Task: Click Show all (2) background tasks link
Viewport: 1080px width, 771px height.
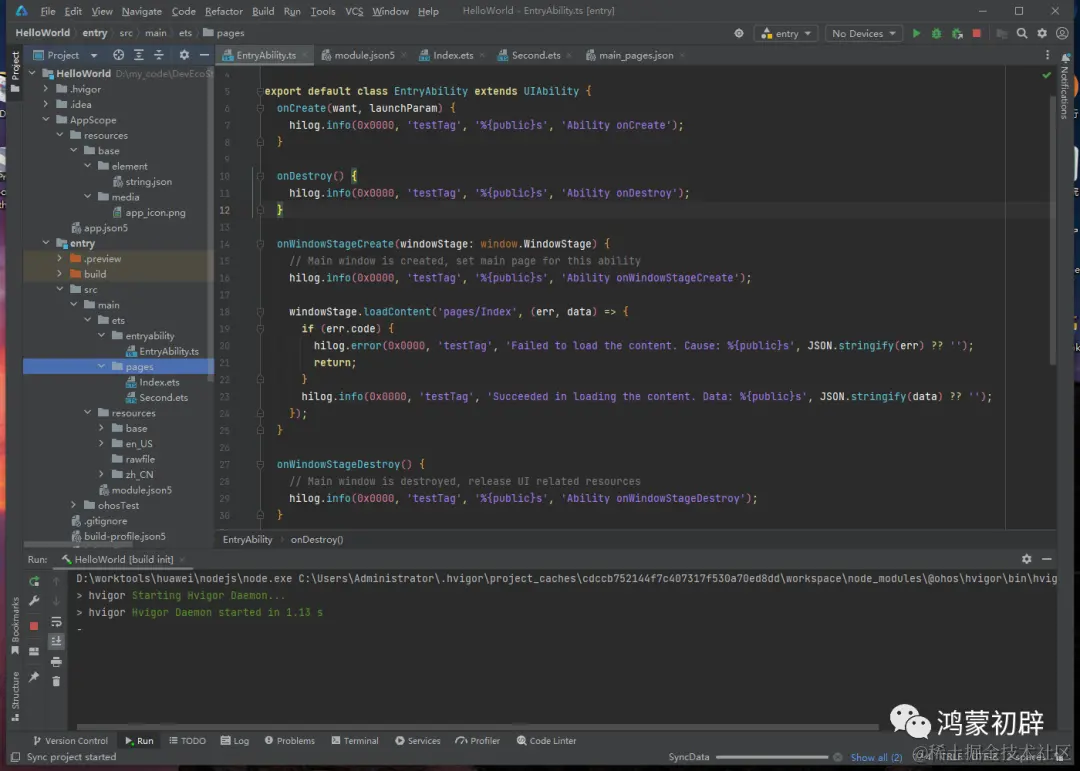Action: tap(876, 757)
